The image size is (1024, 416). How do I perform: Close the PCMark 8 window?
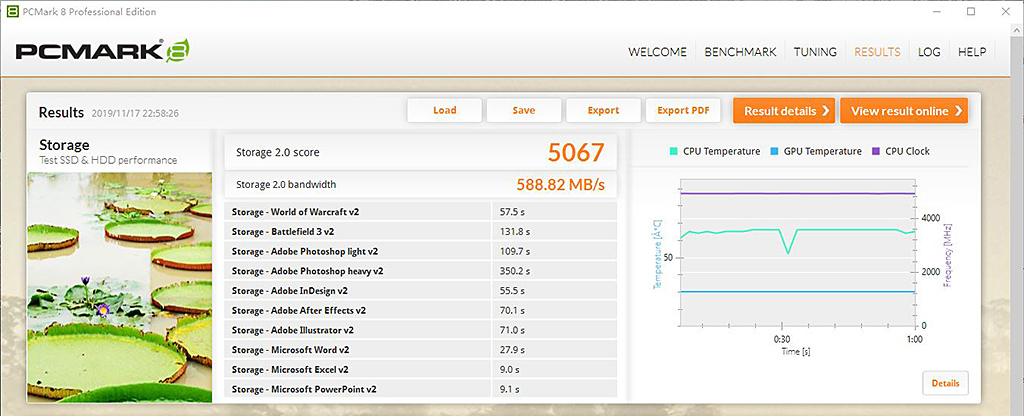(1006, 12)
